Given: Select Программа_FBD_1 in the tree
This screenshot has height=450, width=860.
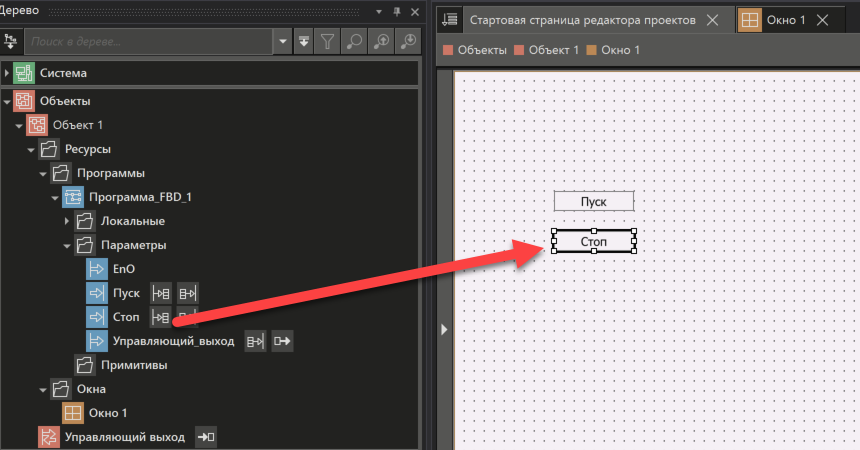Looking at the screenshot, I should [x=140, y=197].
